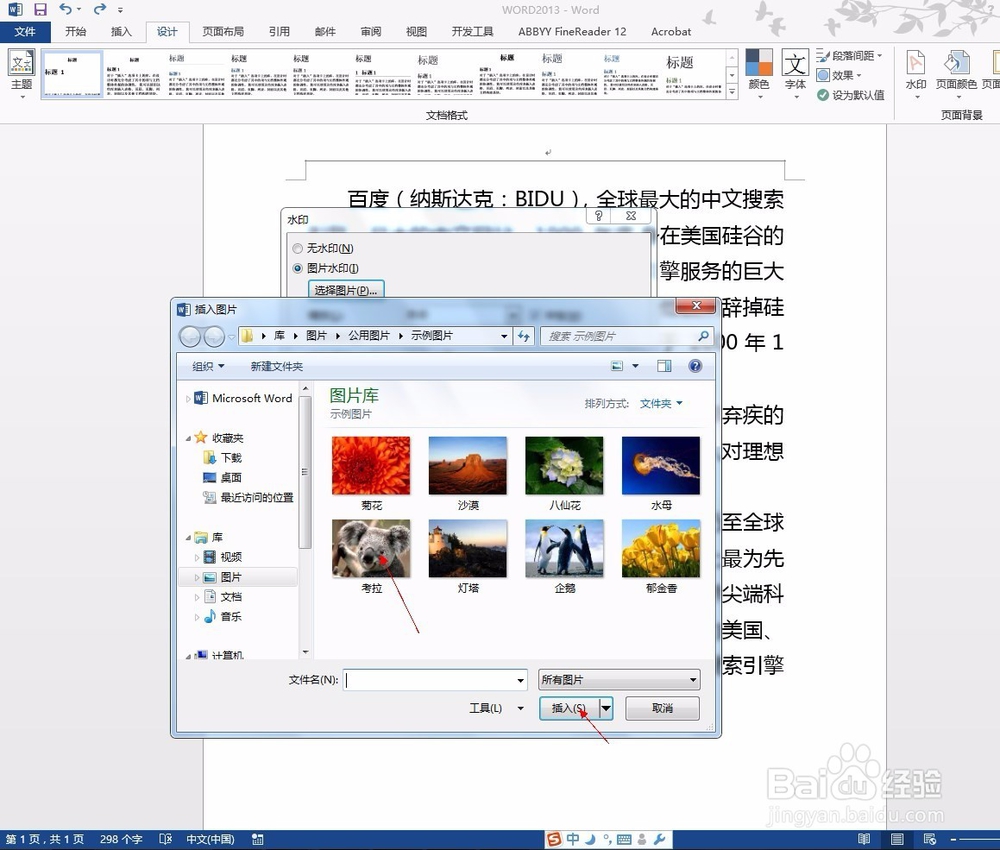Click New Folder (新建文件夹)
This screenshot has height=850, width=1000.
coord(276,366)
